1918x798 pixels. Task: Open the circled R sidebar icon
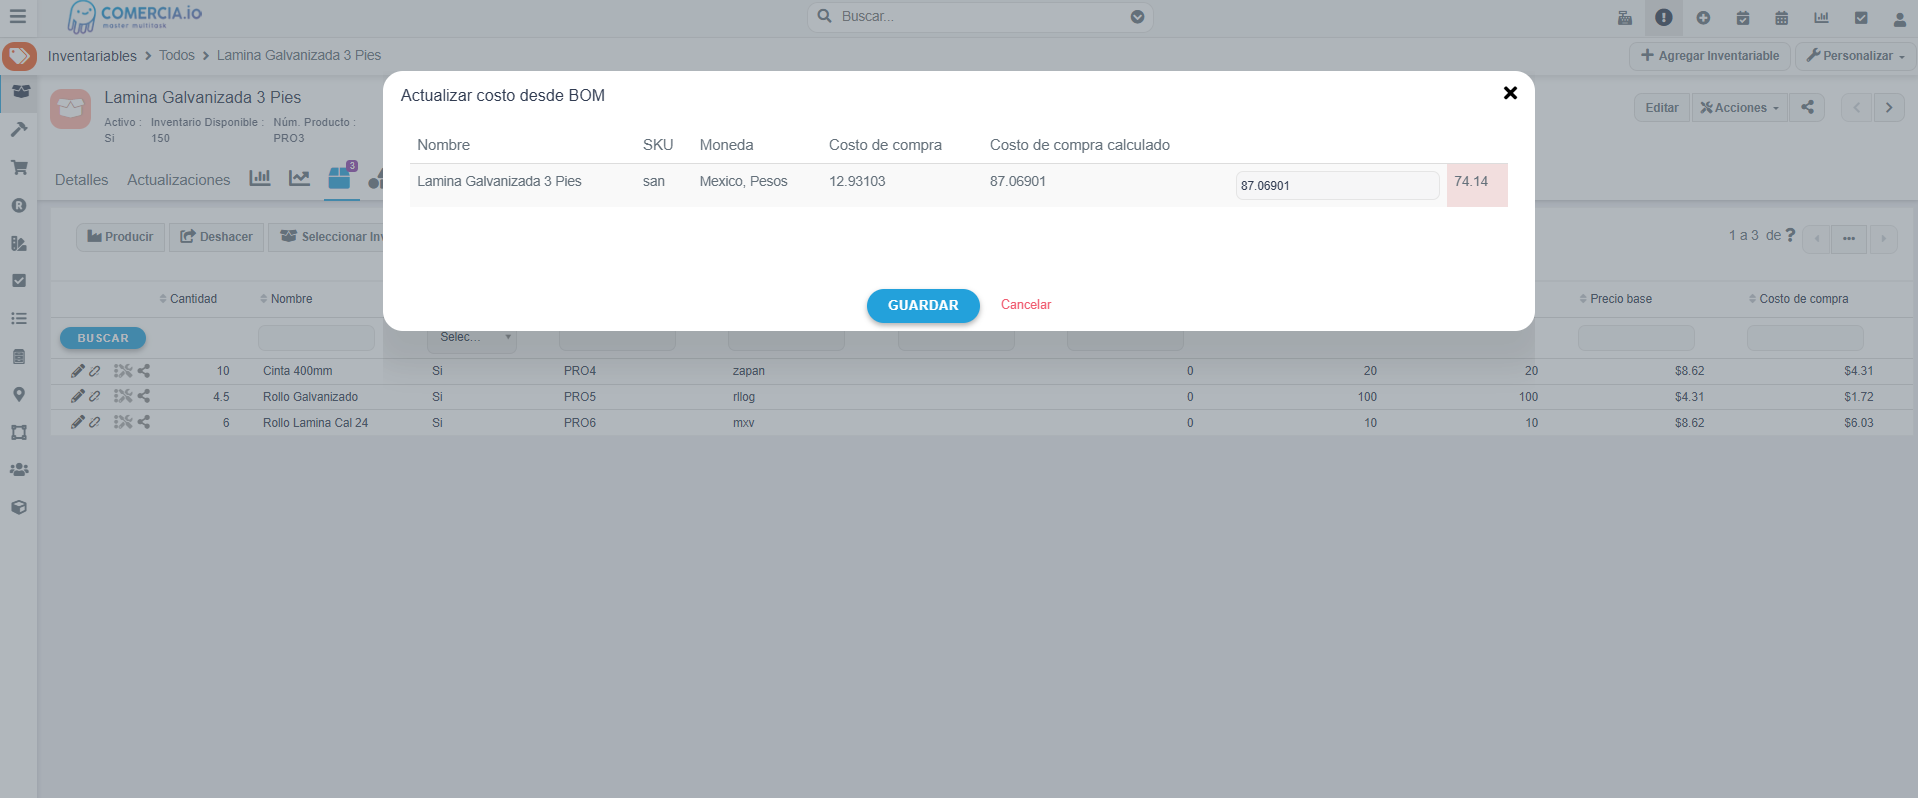pyautogui.click(x=19, y=205)
